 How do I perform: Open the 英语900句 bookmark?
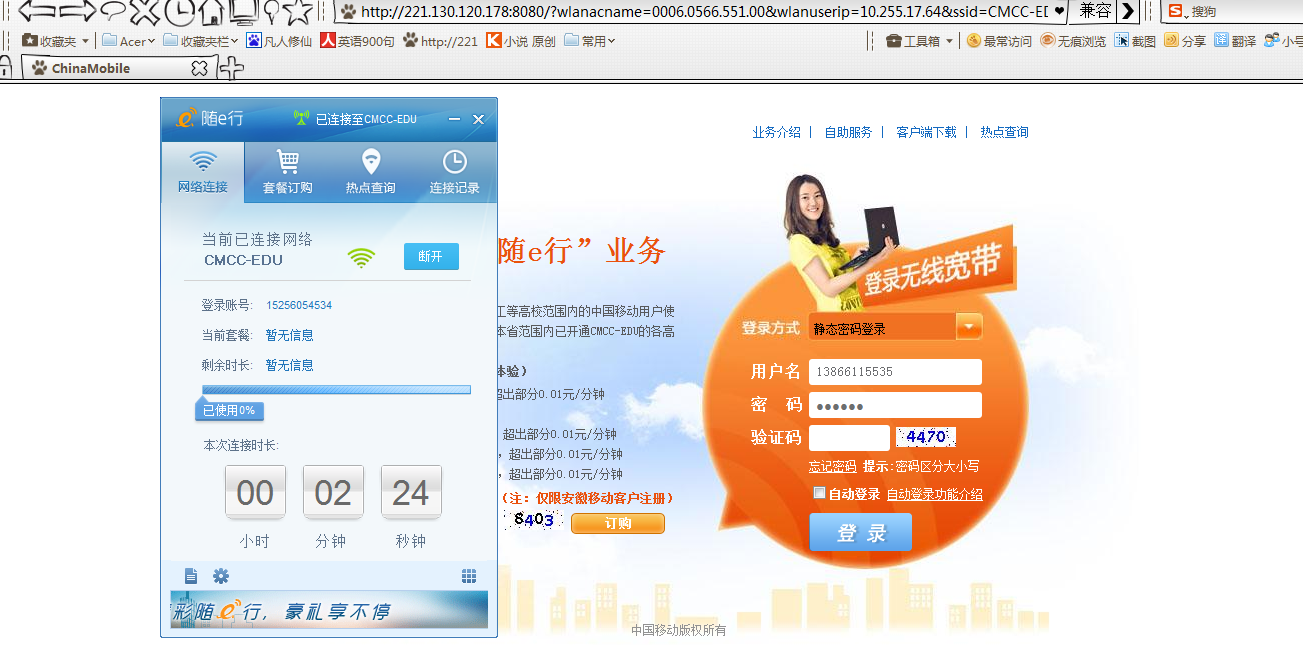tap(358, 41)
